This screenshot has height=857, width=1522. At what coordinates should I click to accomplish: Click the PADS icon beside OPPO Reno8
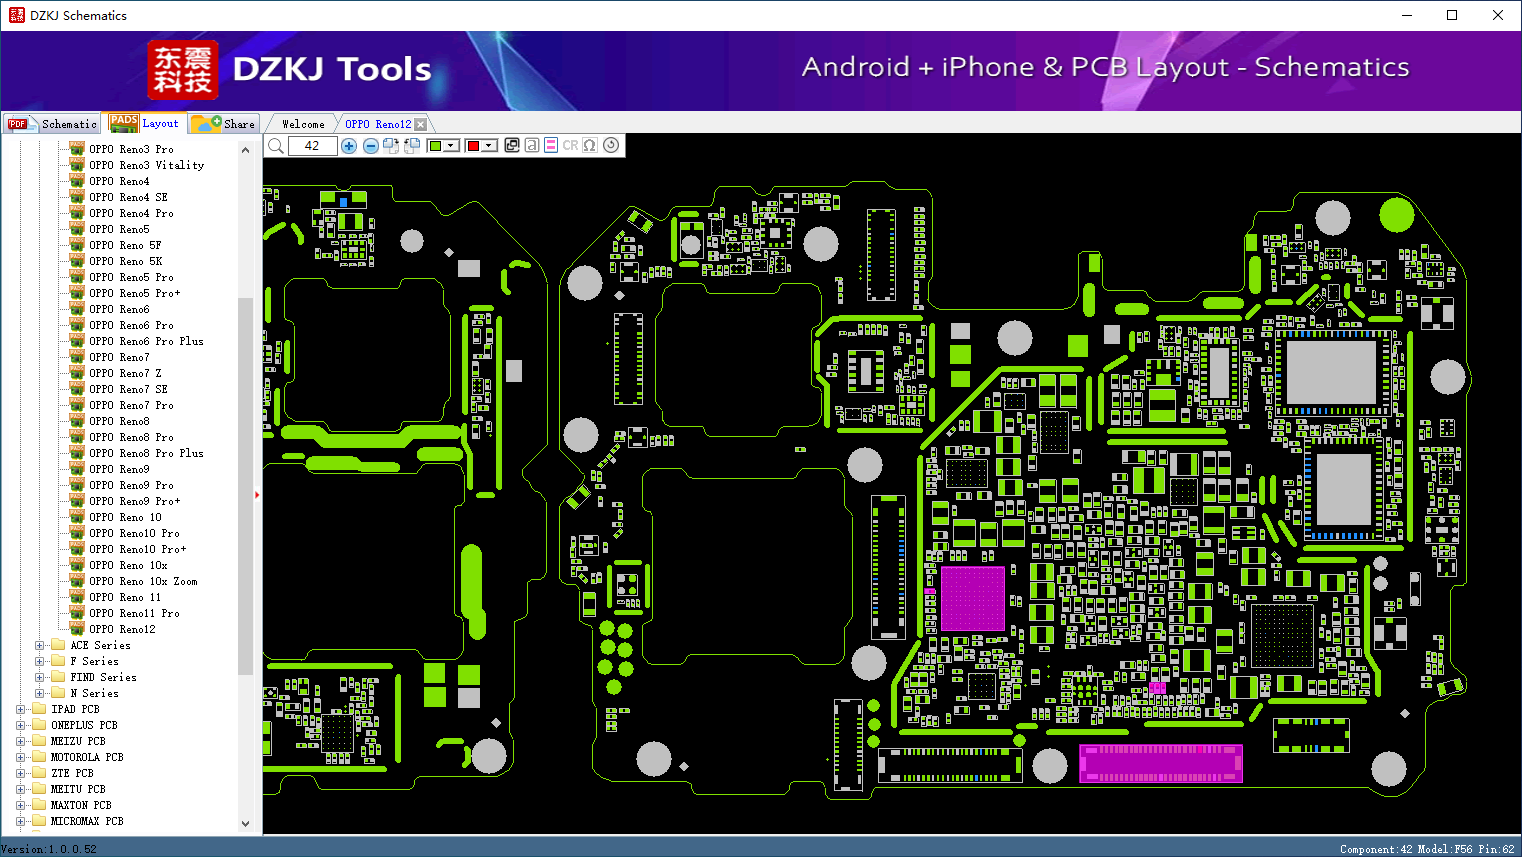pyautogui.click(x=77, y=421)
